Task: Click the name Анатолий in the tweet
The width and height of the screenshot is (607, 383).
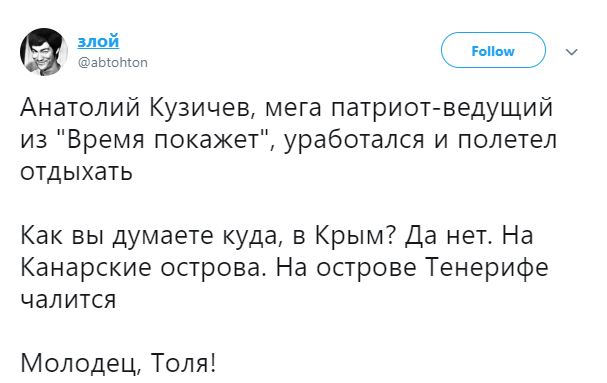Action: tap(80, 107)
